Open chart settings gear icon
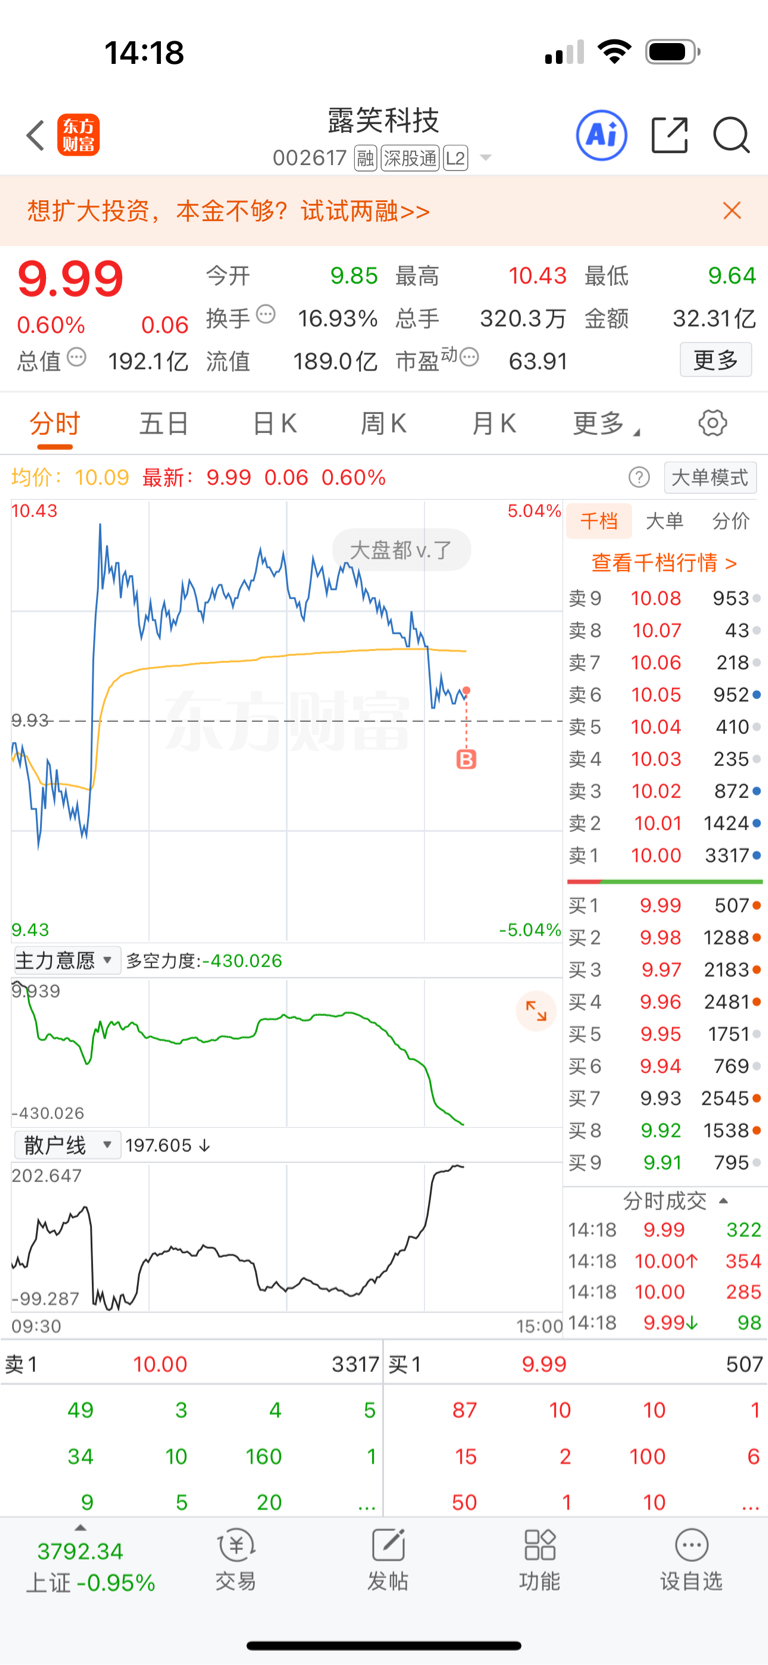The height and width of the screenshot is (1665, 768). (712, 423)
